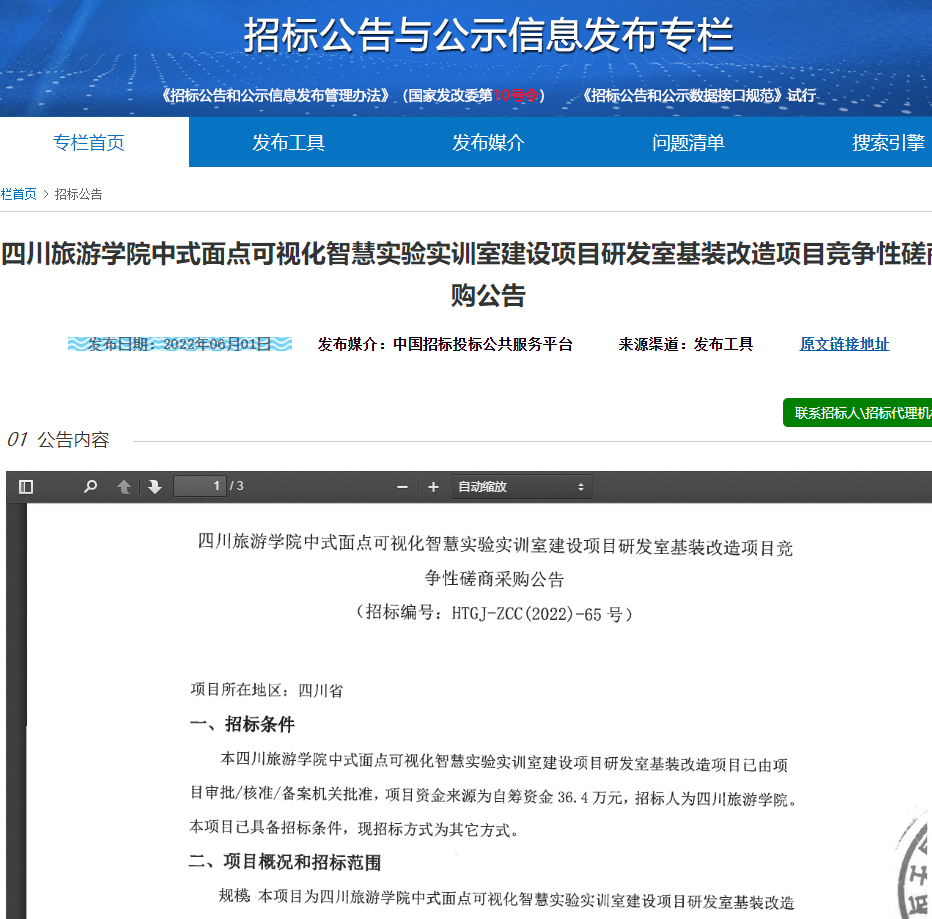
Task: Select the PDF page number field
Action: pyautogui.click(x=200, y=486)
